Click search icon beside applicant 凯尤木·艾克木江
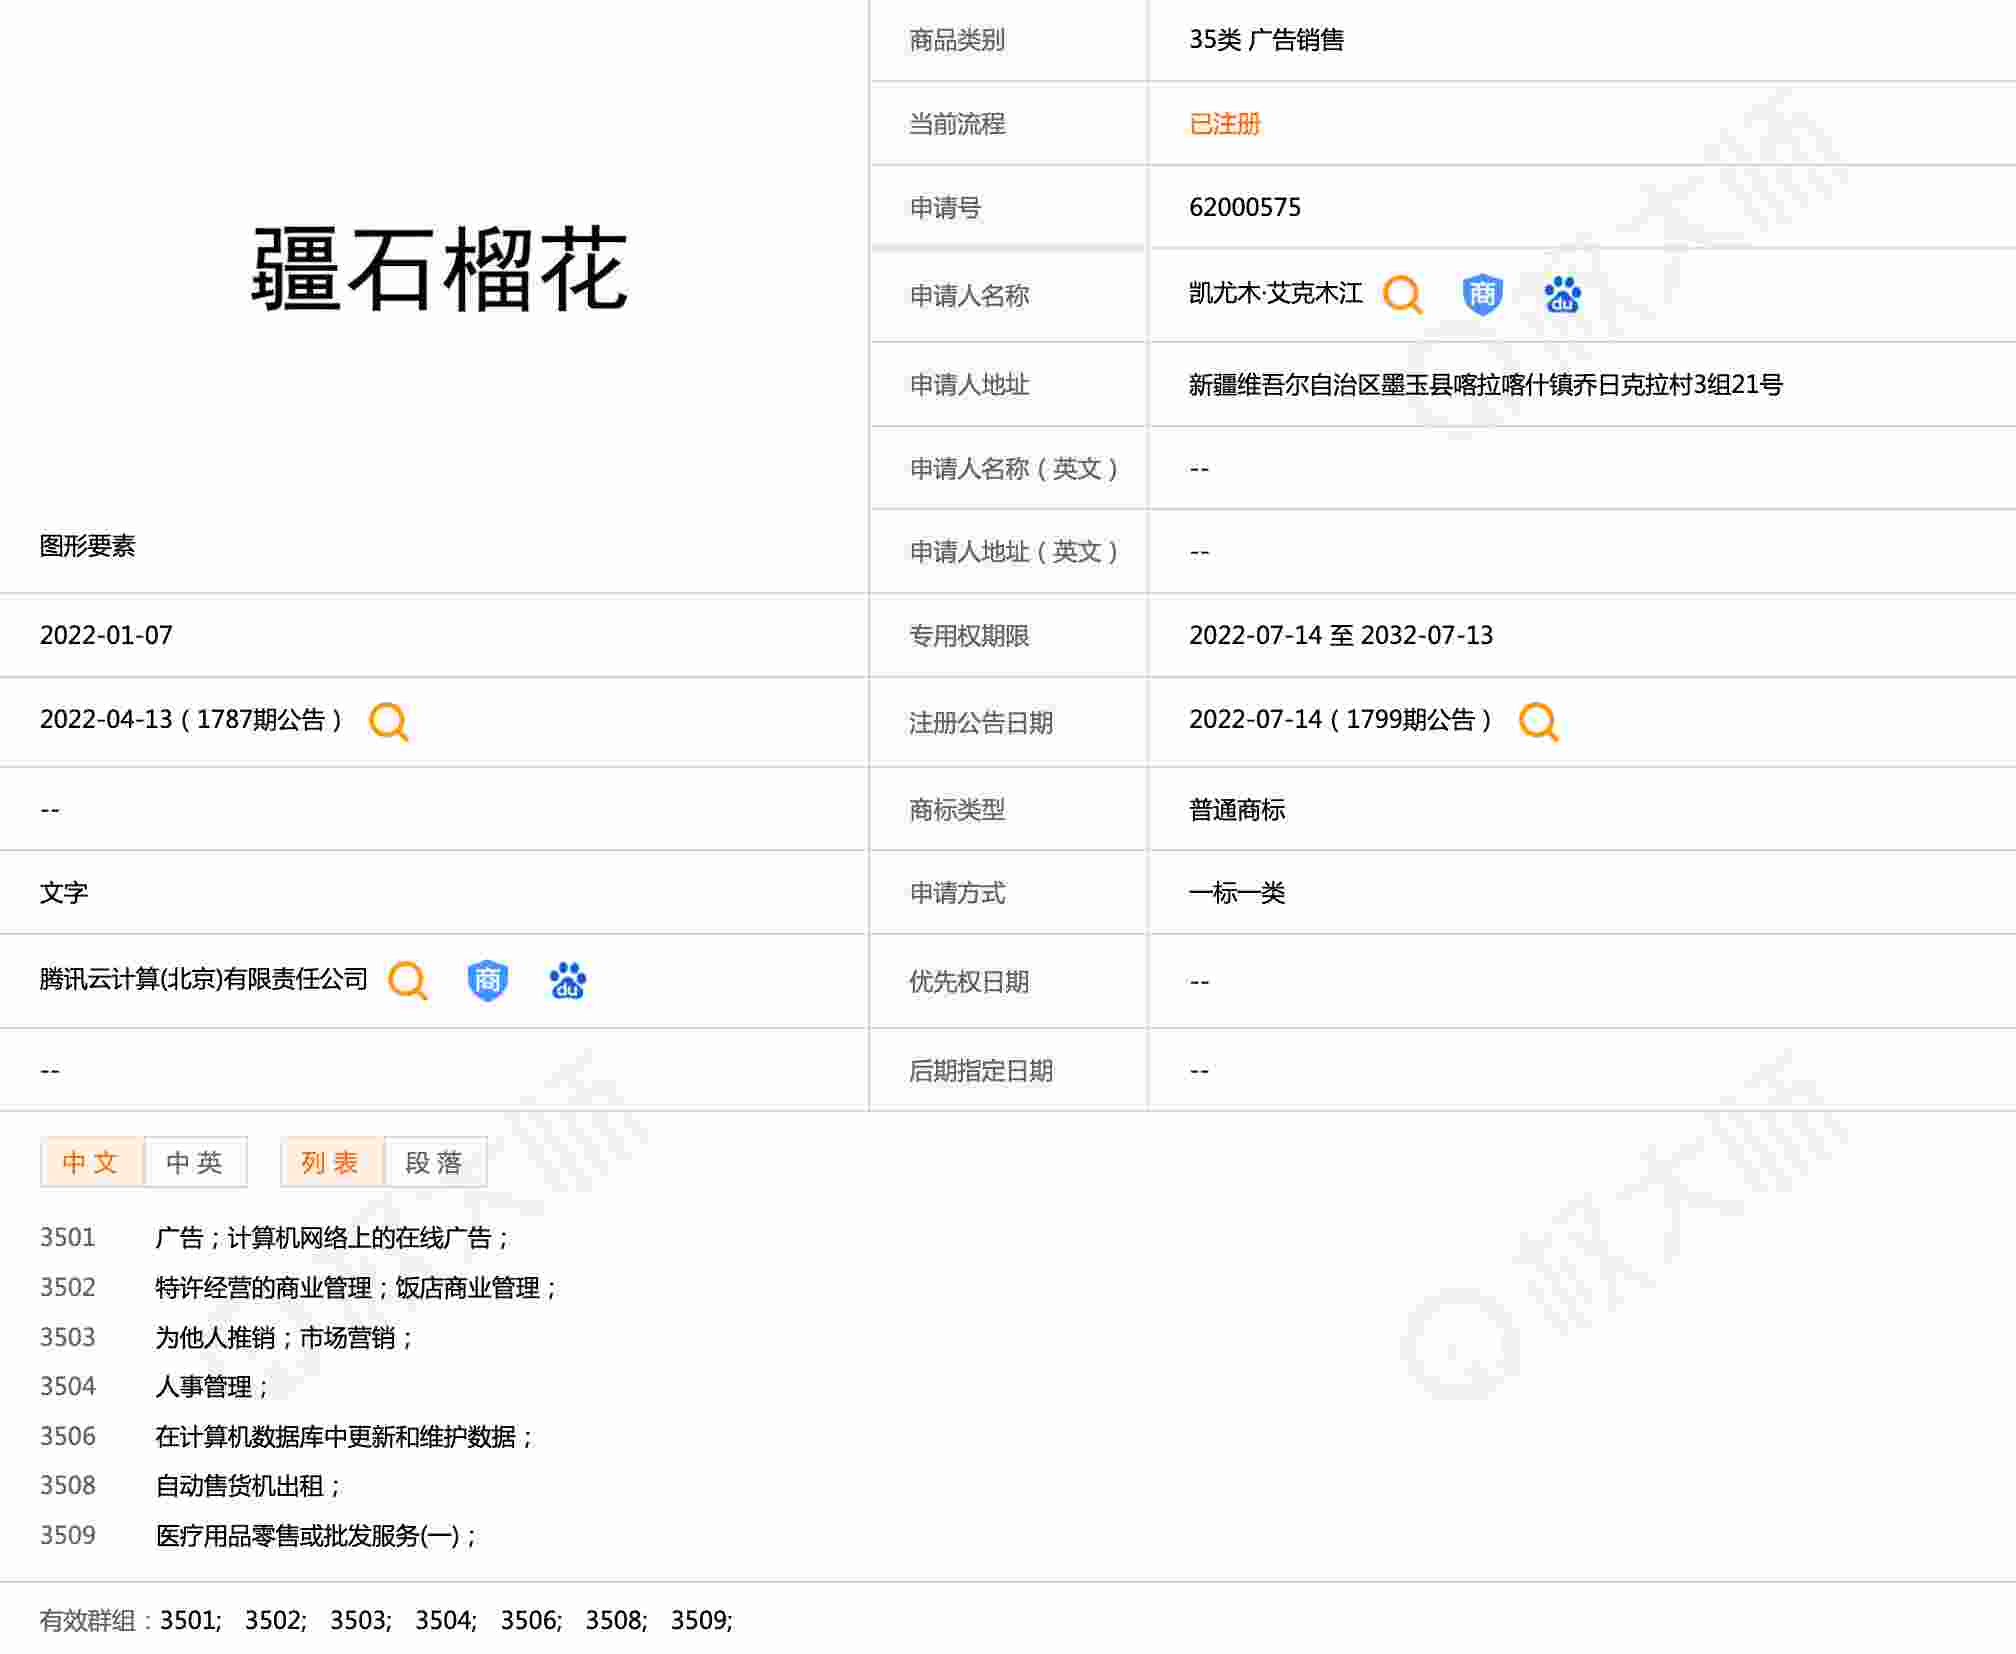 point(1401,295)
